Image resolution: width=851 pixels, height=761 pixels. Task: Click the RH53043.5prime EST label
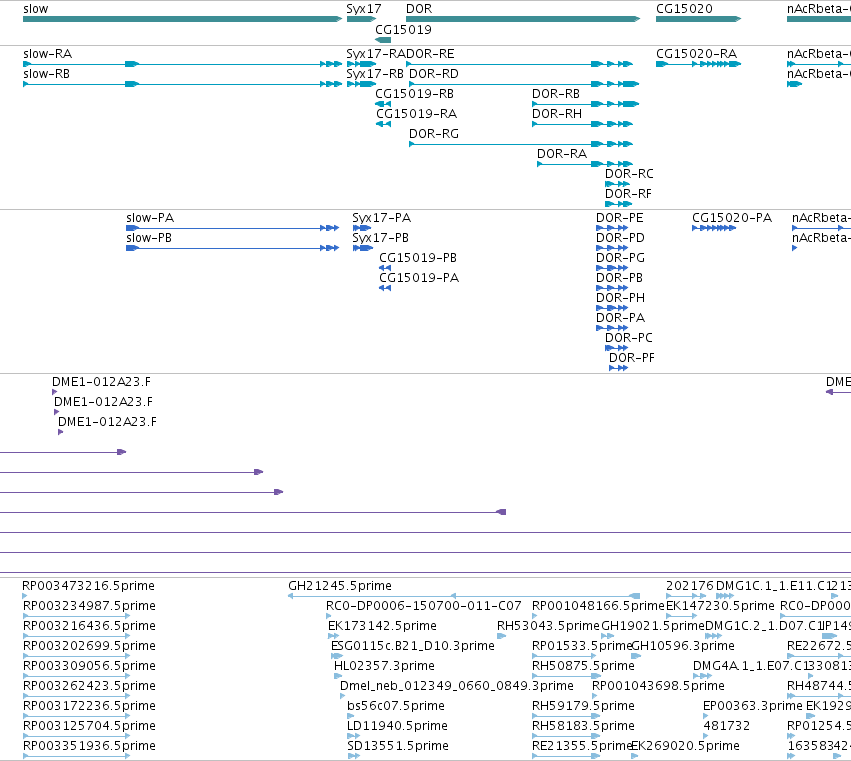[x=548, y=626]
